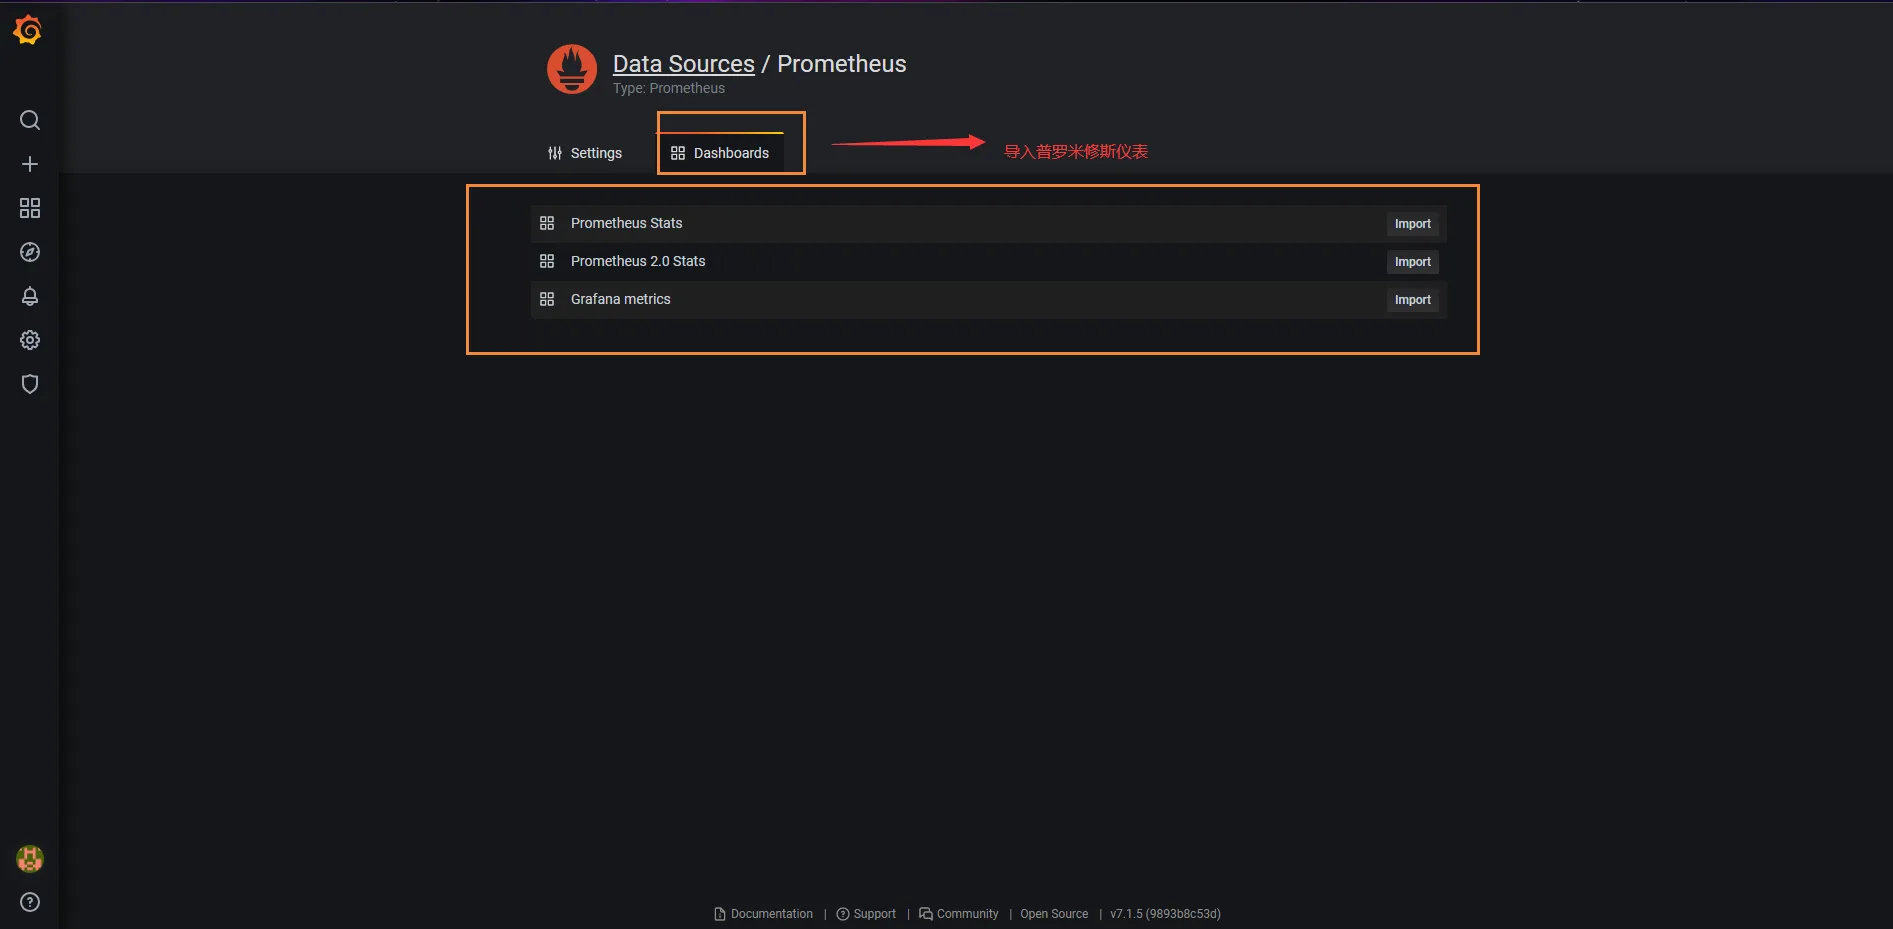
Task: Import the Grafana metrics dashboard
Action: click(1412, 300)
